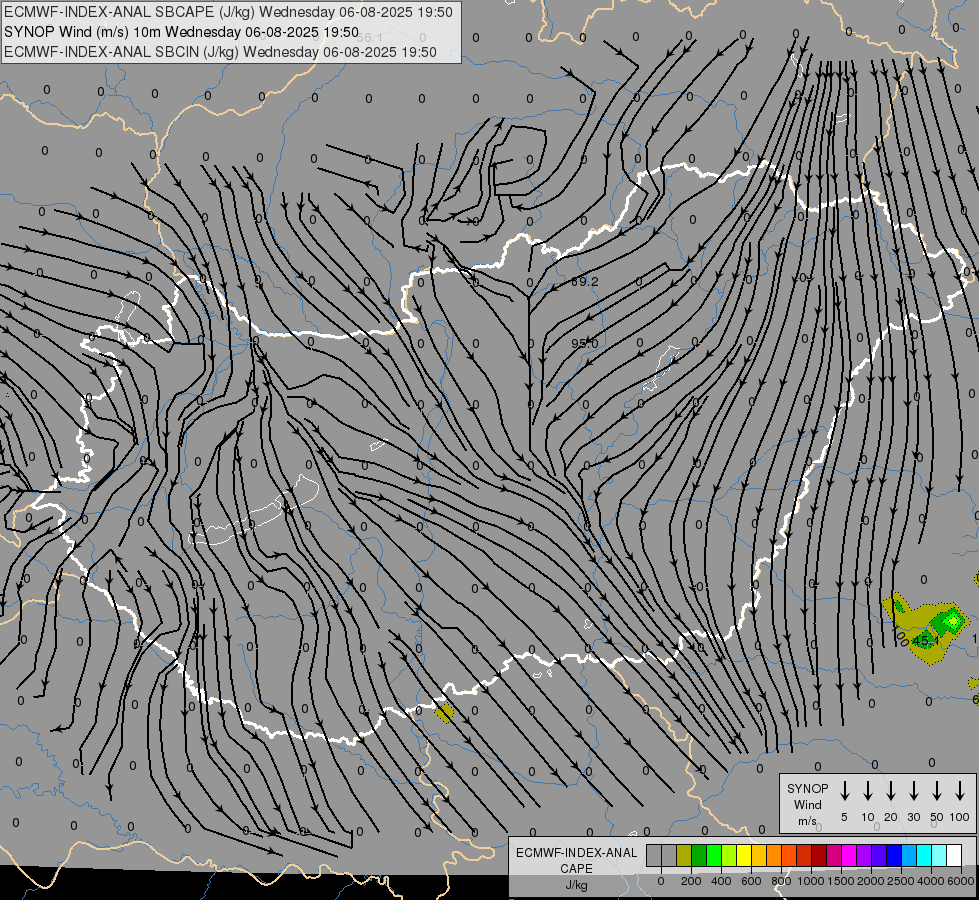Select the dark red CAPE legend swatch

coord(819,855)
